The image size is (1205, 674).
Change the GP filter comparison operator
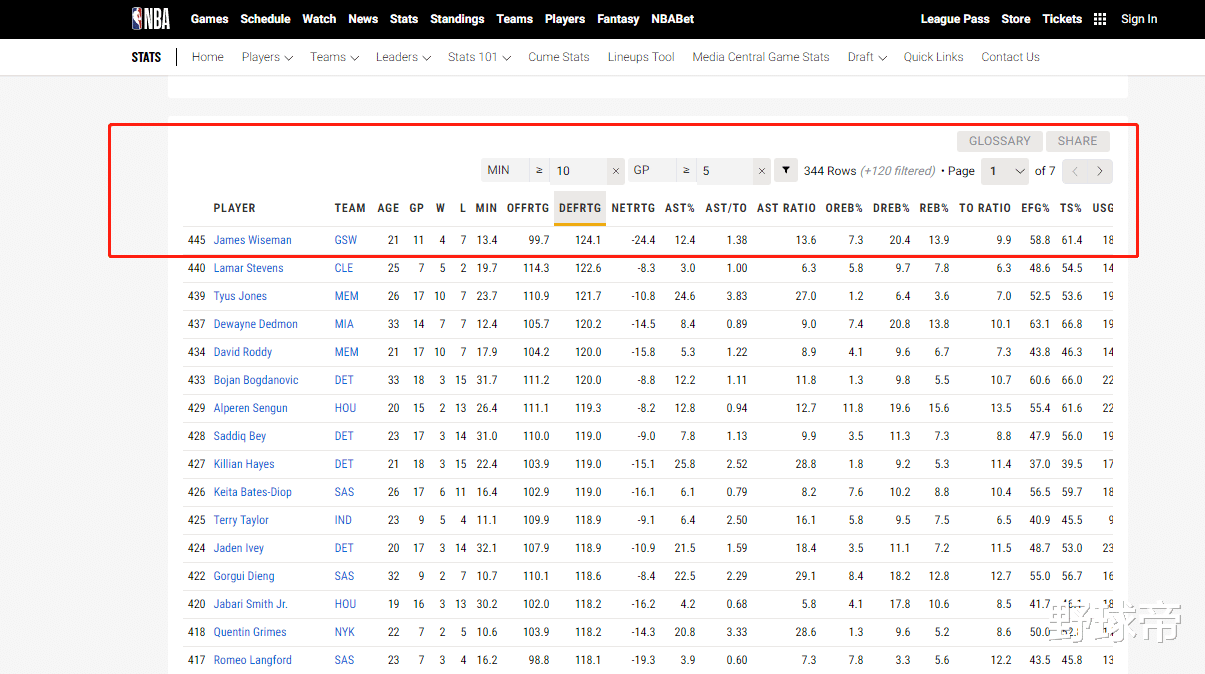[686, 171]
